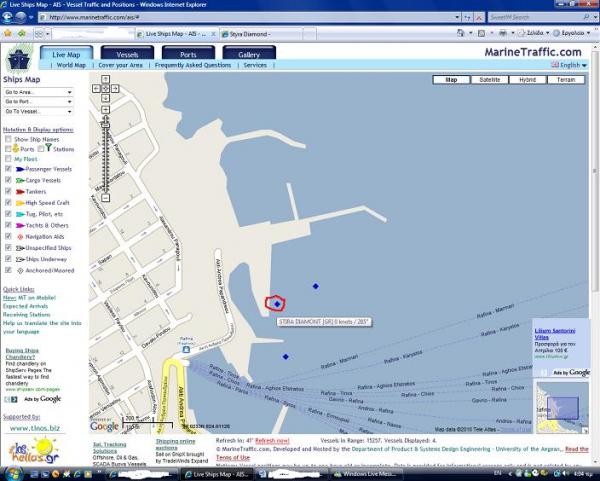Open the Go to Port dropdown
Screen dimensions: 600x481
[x=38, y=101]
